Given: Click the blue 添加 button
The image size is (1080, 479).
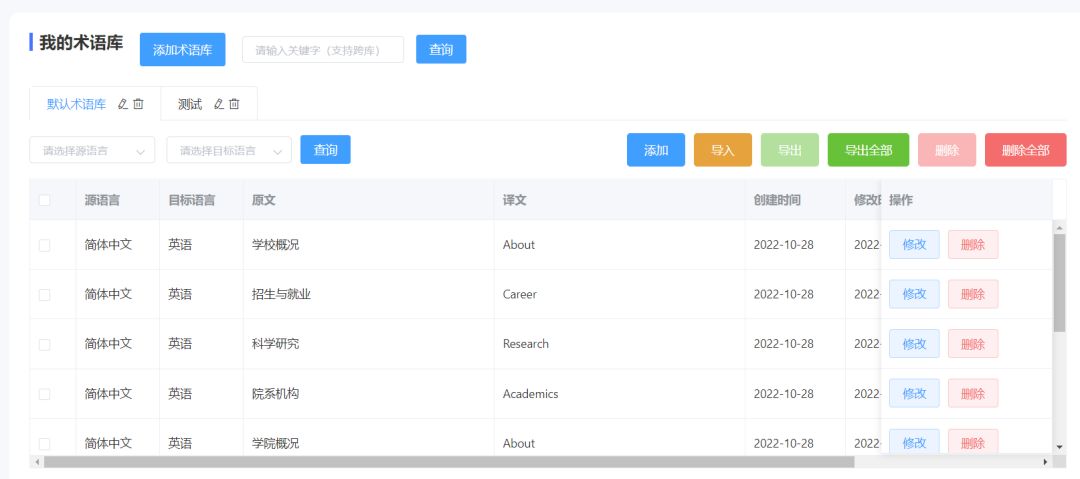Looking at the screenshot, I should tap(656, 150).
